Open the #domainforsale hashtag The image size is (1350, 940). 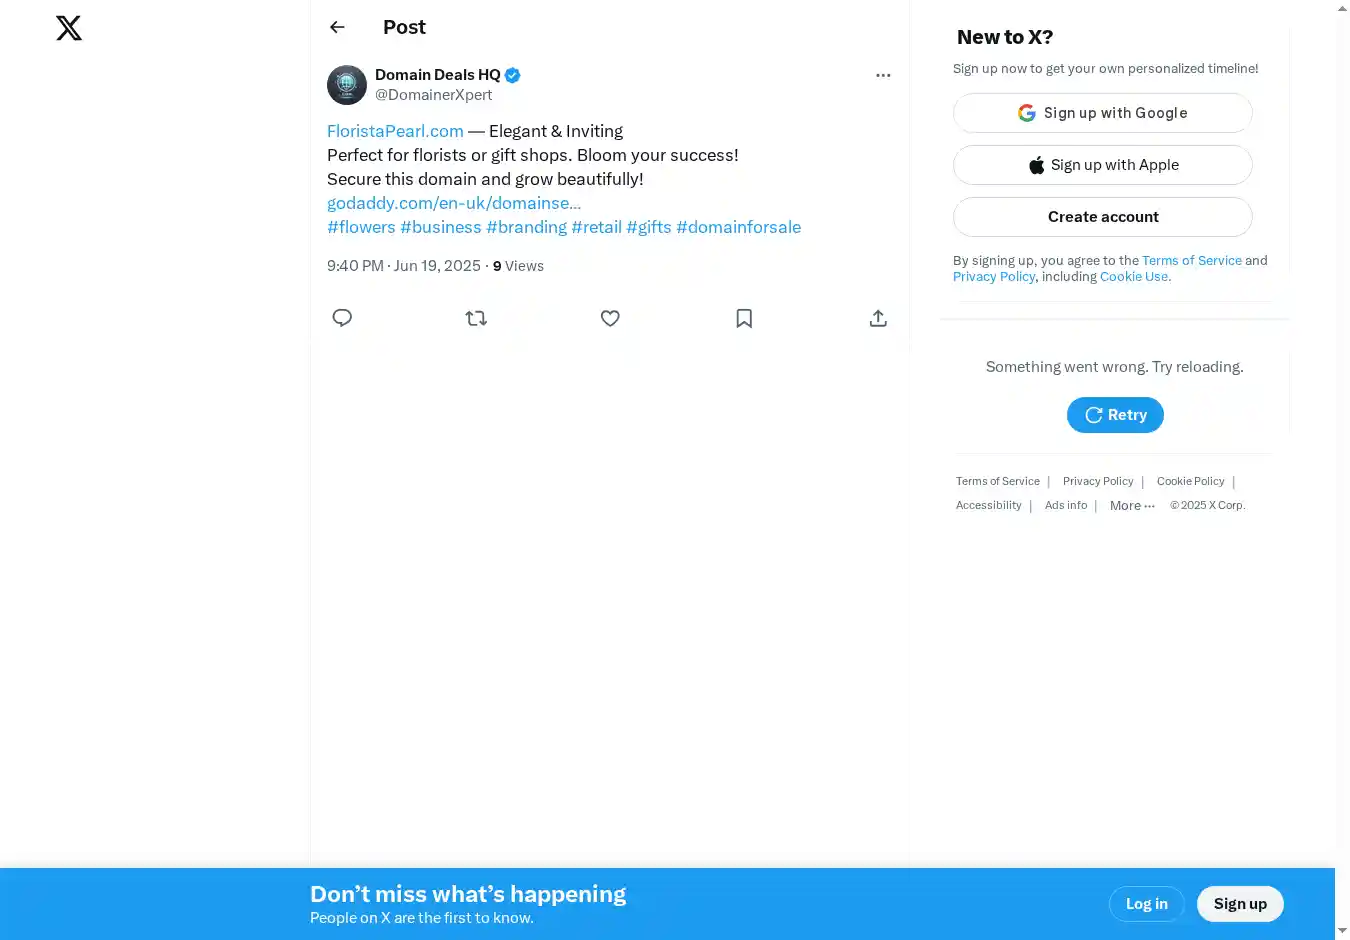pyautogui.click(x=738, y=227)
